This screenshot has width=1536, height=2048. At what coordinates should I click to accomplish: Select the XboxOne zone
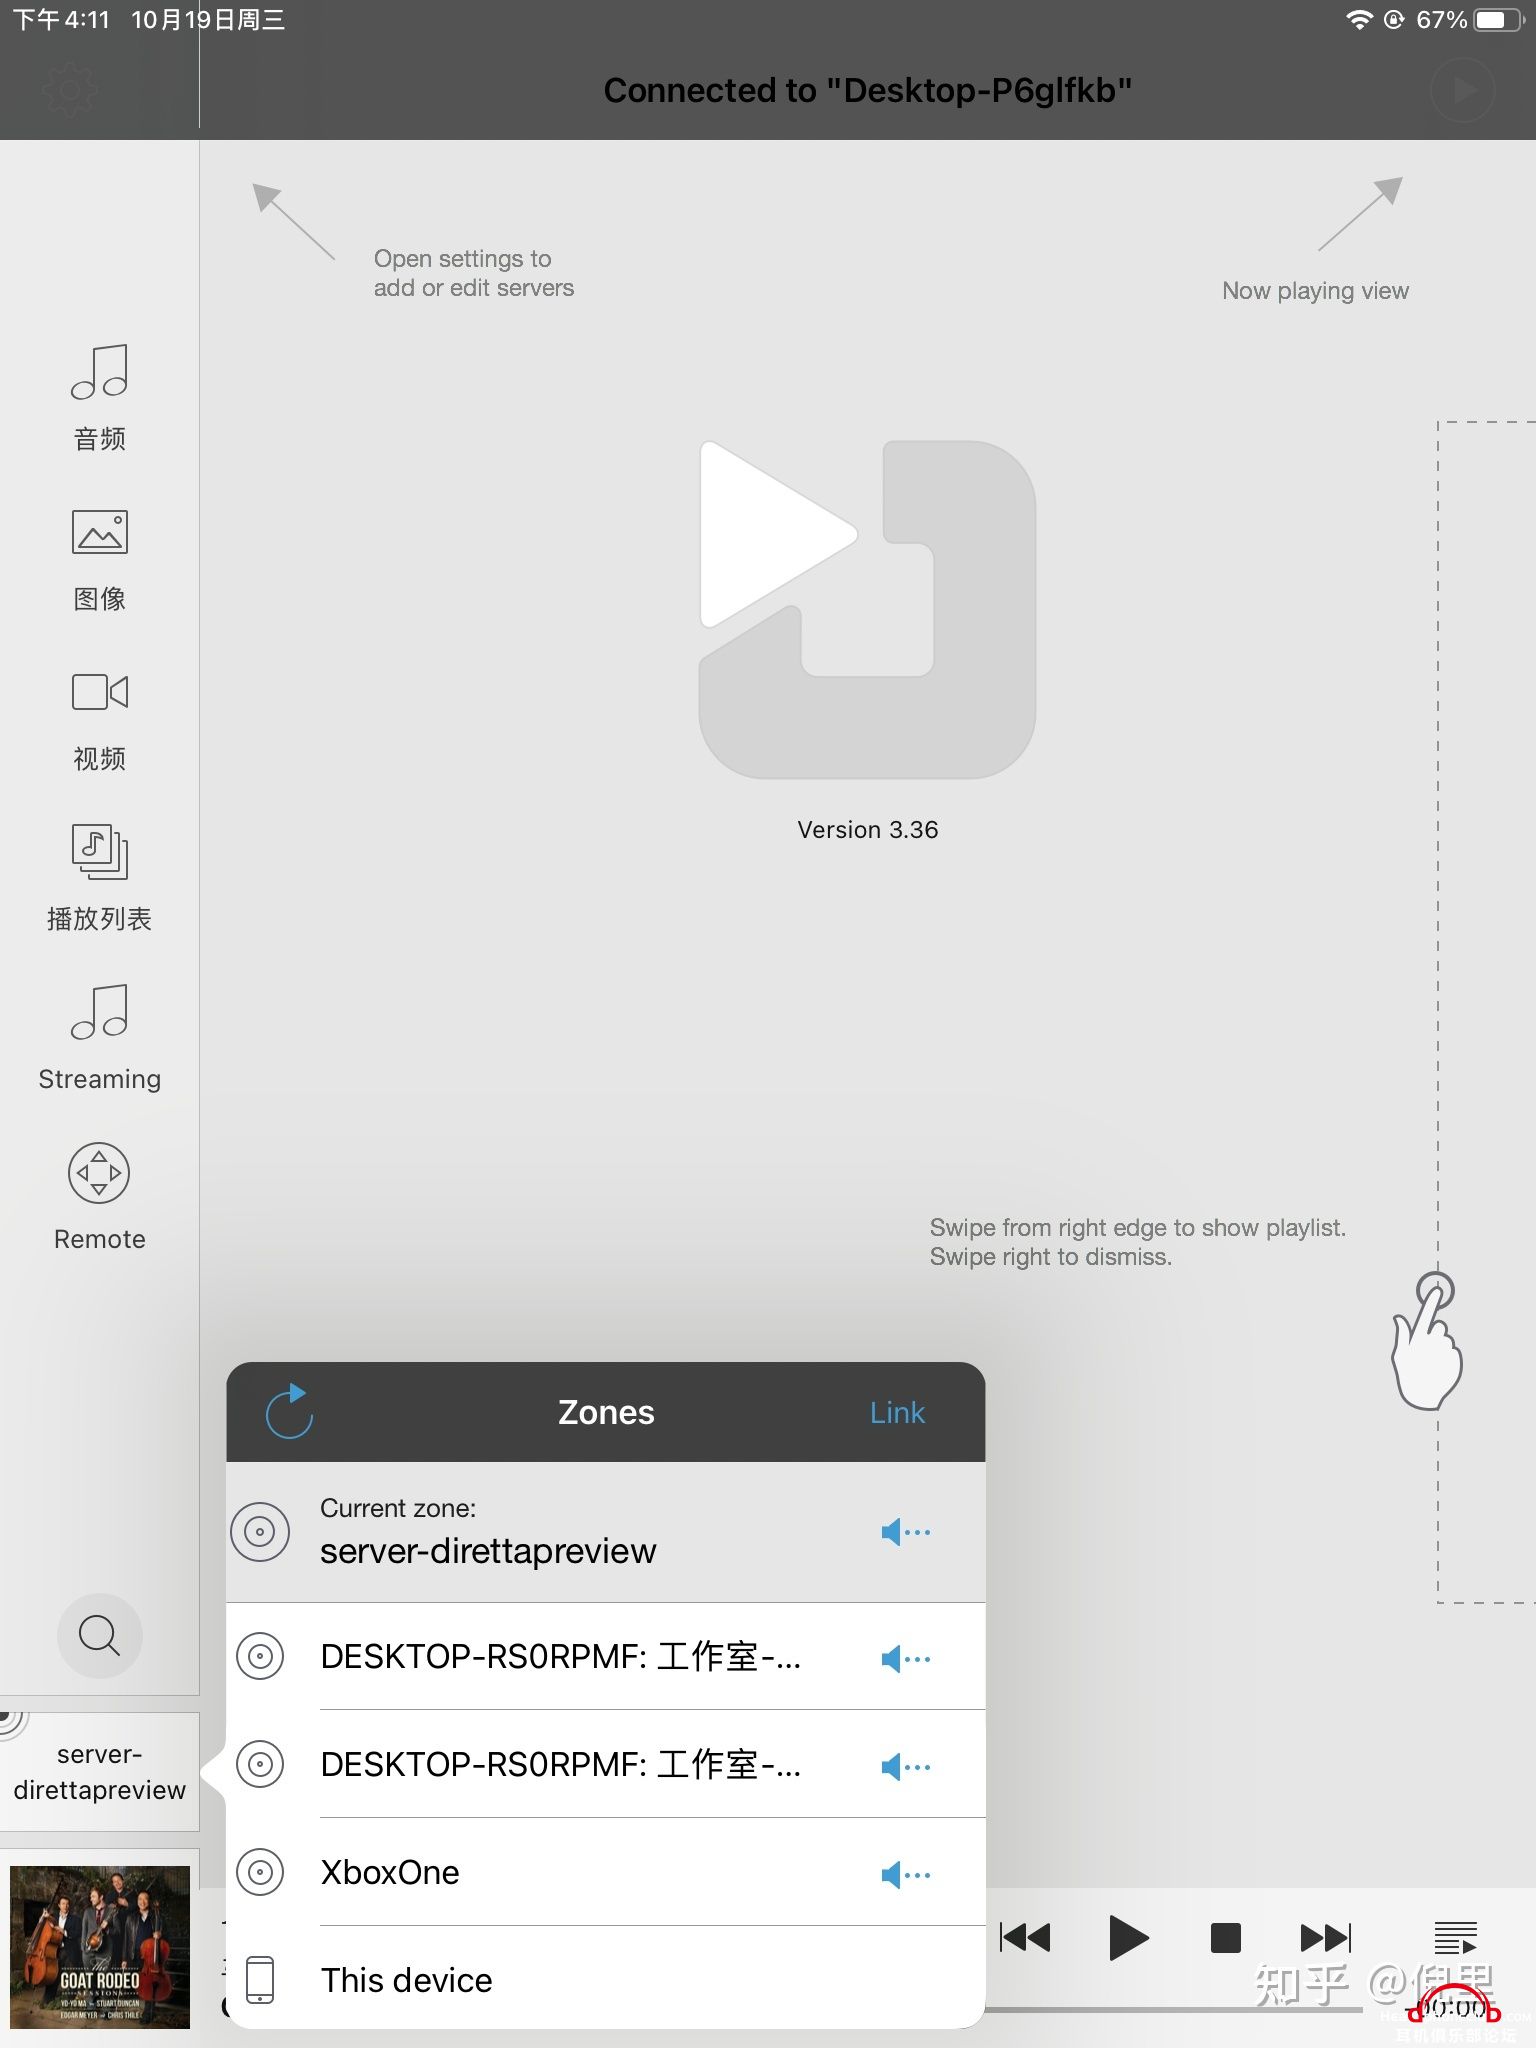point(606,1872)
